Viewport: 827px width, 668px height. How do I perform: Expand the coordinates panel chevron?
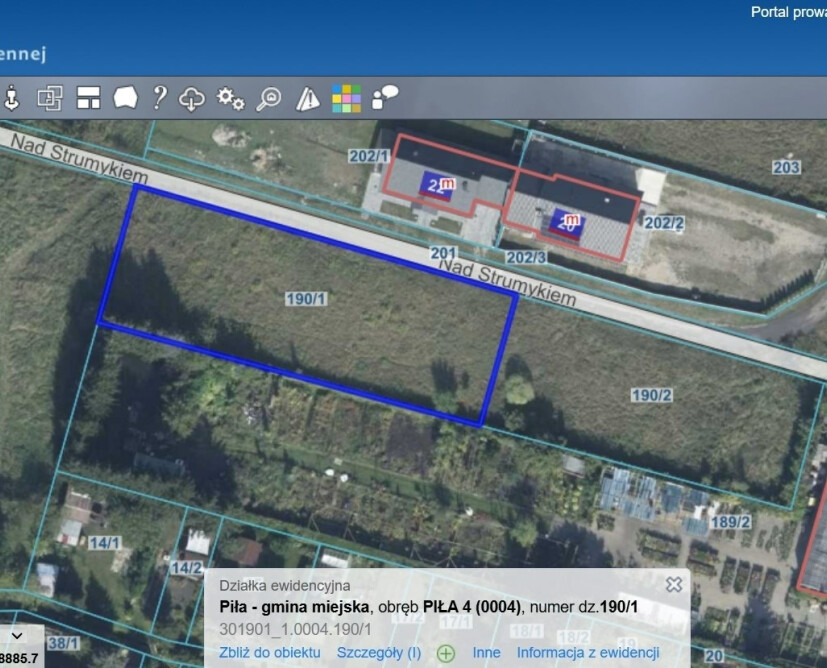pos(17,635)
